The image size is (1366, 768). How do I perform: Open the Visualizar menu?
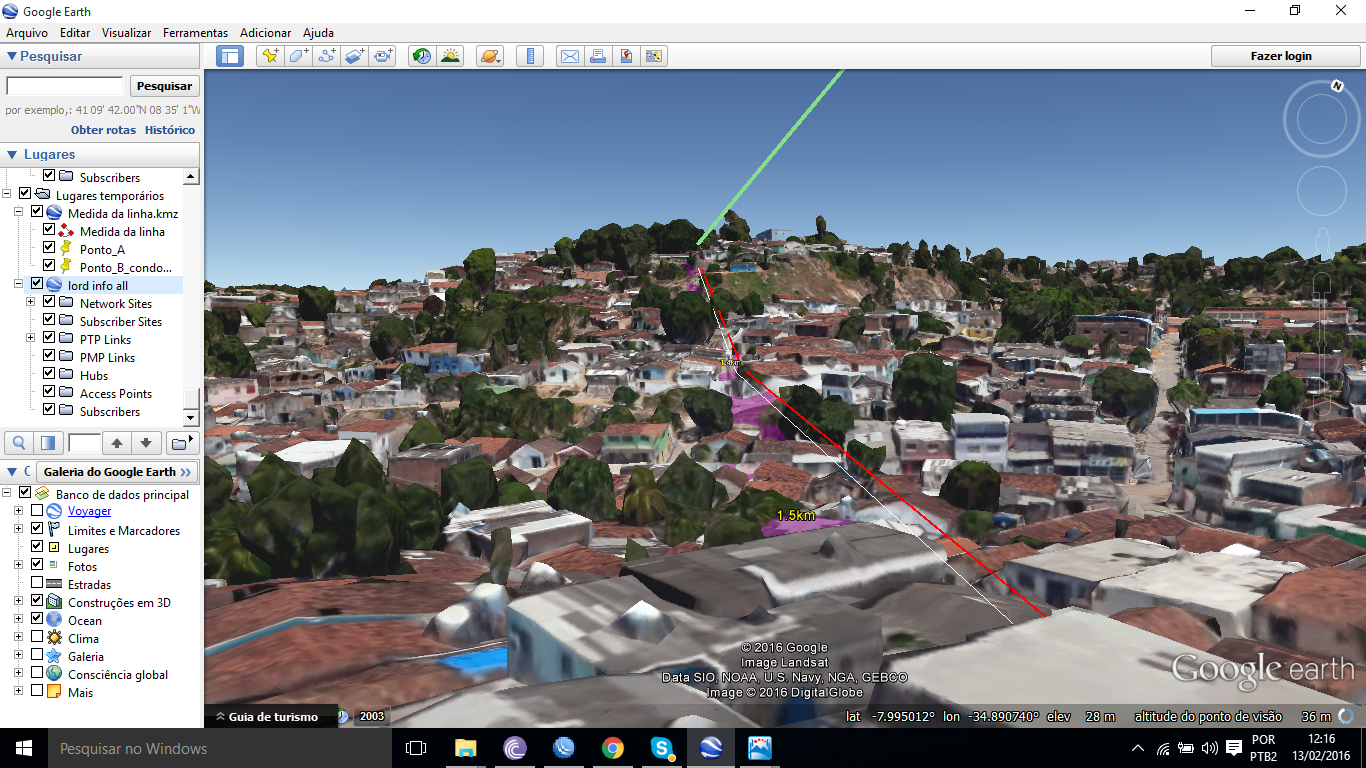tap(126, 33)
